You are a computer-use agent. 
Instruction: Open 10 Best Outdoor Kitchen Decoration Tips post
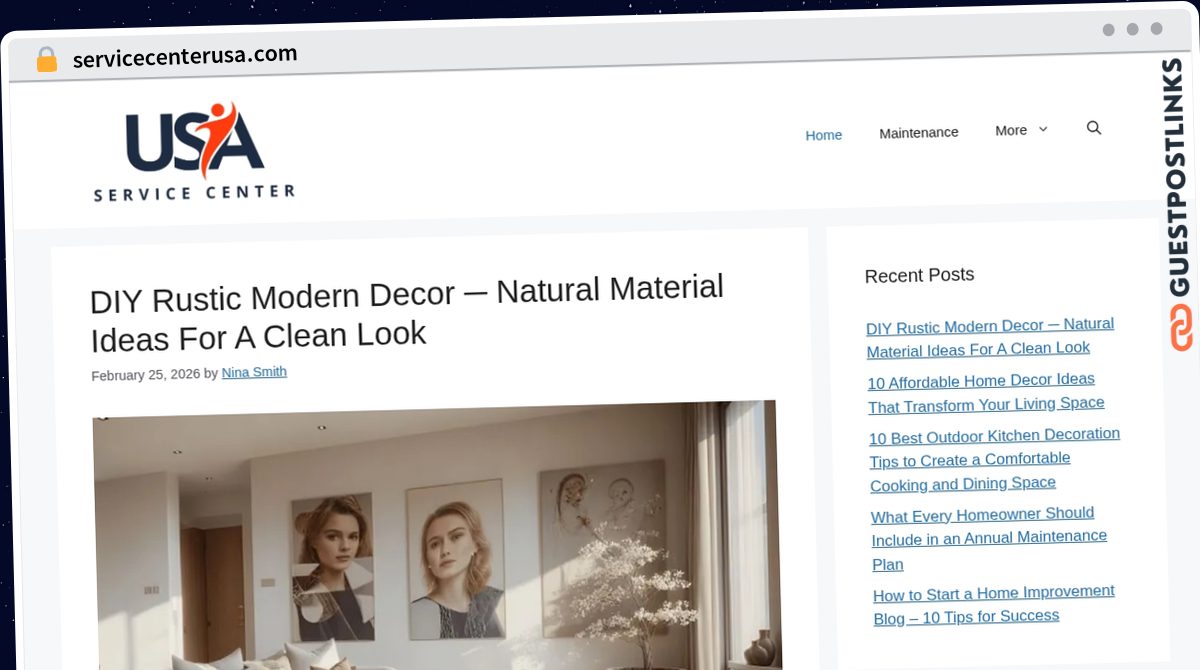[995, 459]
